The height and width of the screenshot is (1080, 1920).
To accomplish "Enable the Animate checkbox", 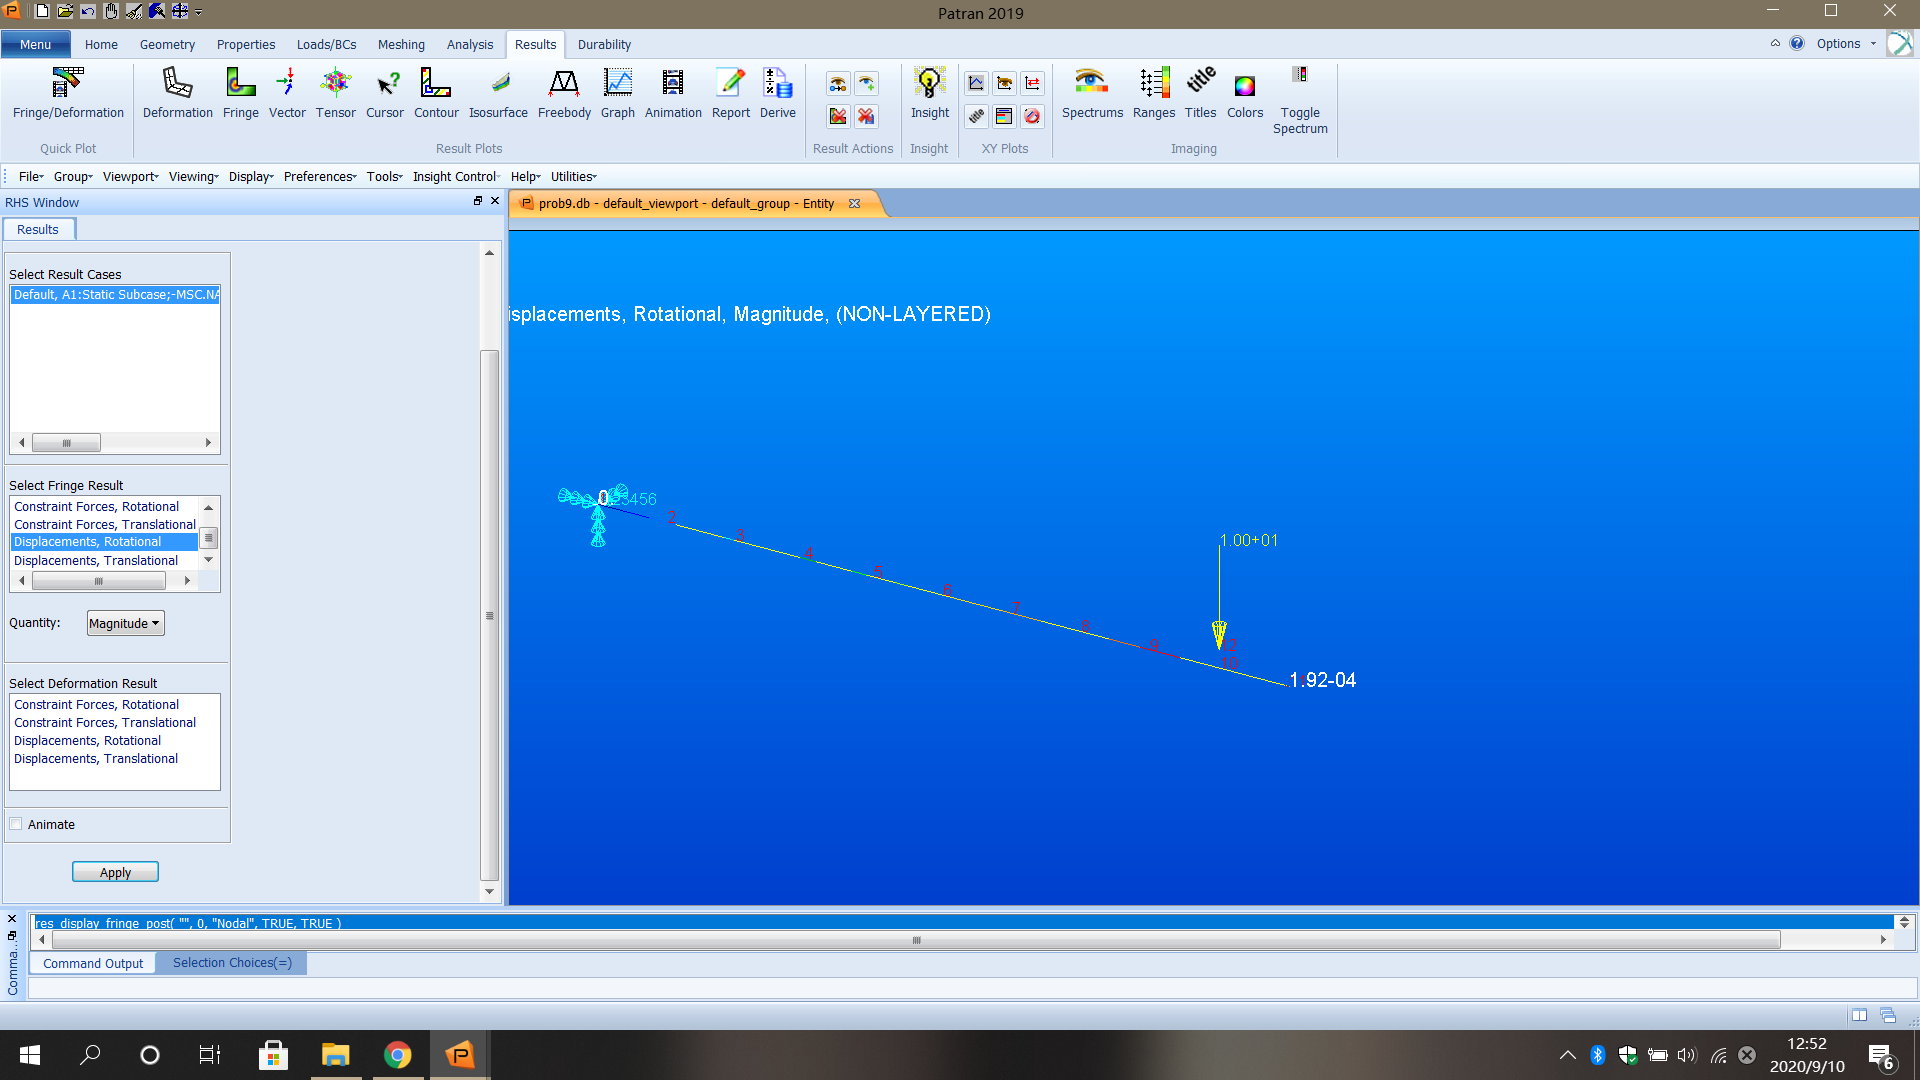I will tap(16, 824).
